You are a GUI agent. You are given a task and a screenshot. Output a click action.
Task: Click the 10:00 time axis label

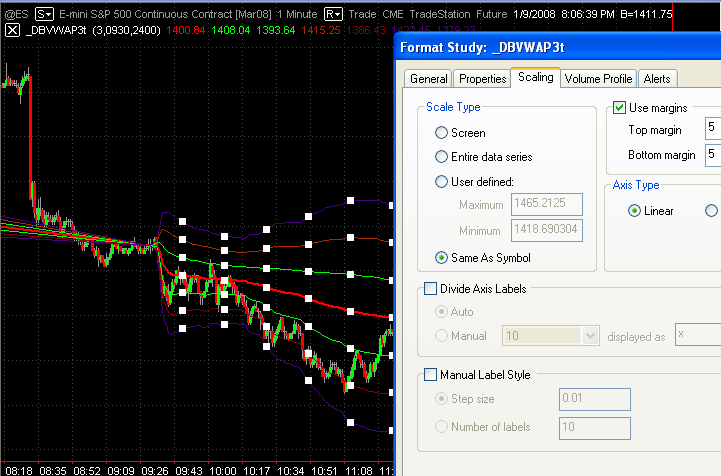(x=223, y=470)
